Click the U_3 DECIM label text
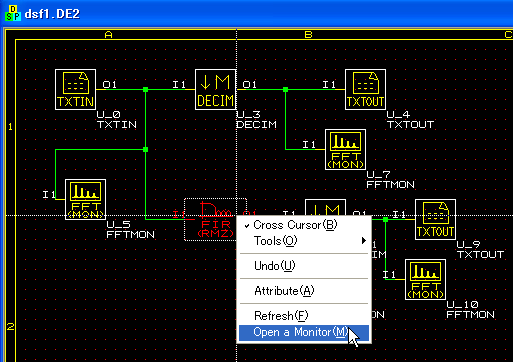 256,120
